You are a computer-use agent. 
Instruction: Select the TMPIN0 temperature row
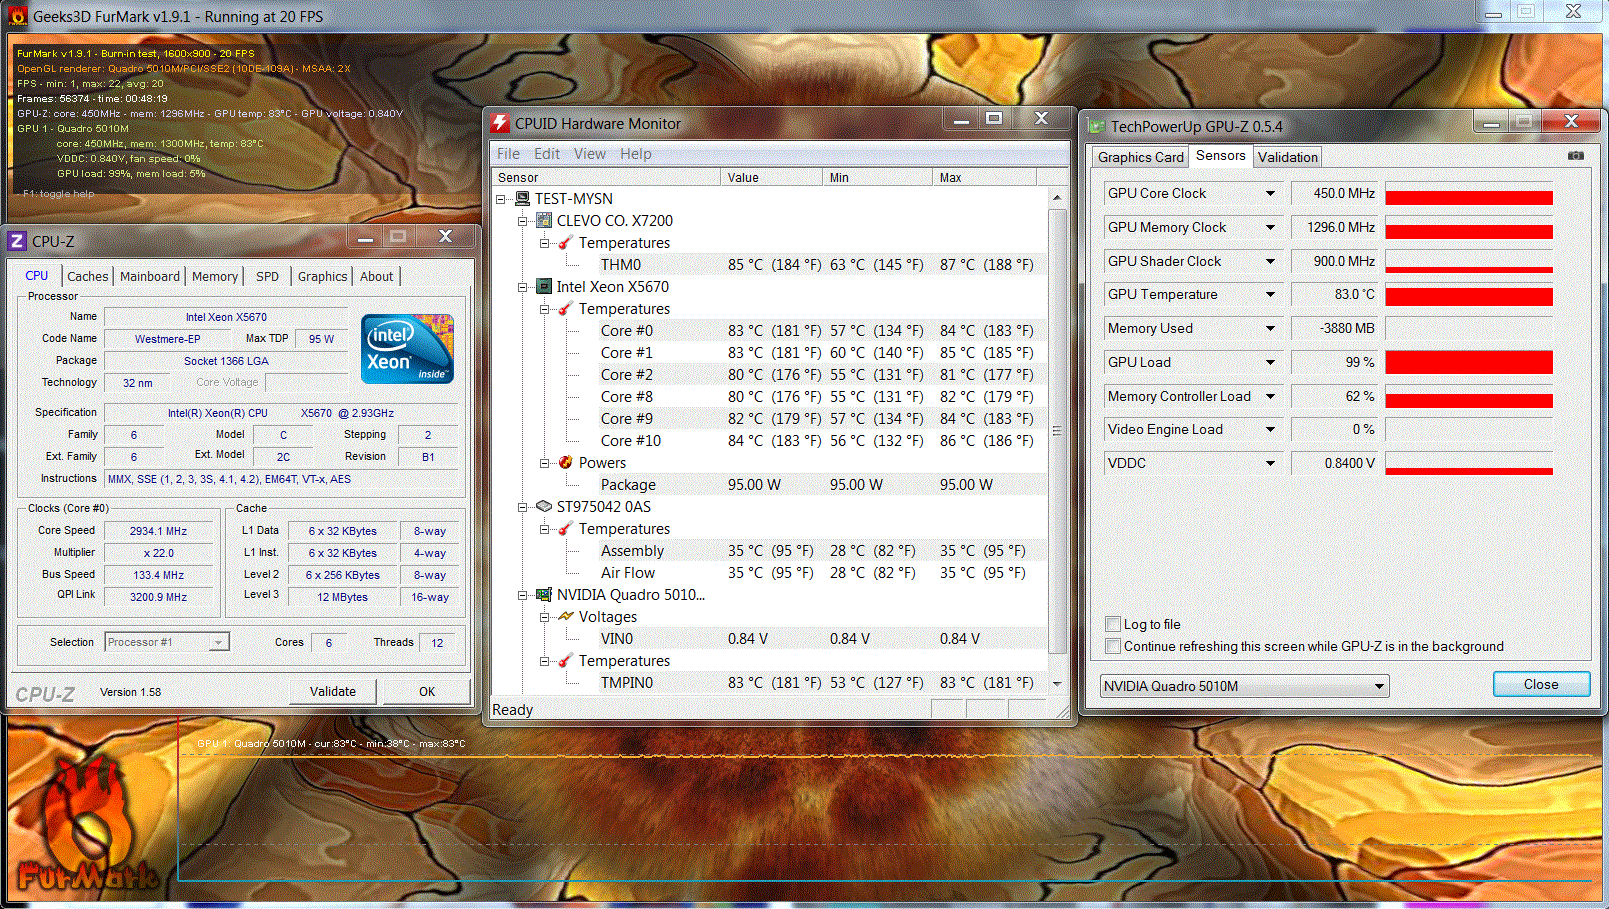click(770, 683)
